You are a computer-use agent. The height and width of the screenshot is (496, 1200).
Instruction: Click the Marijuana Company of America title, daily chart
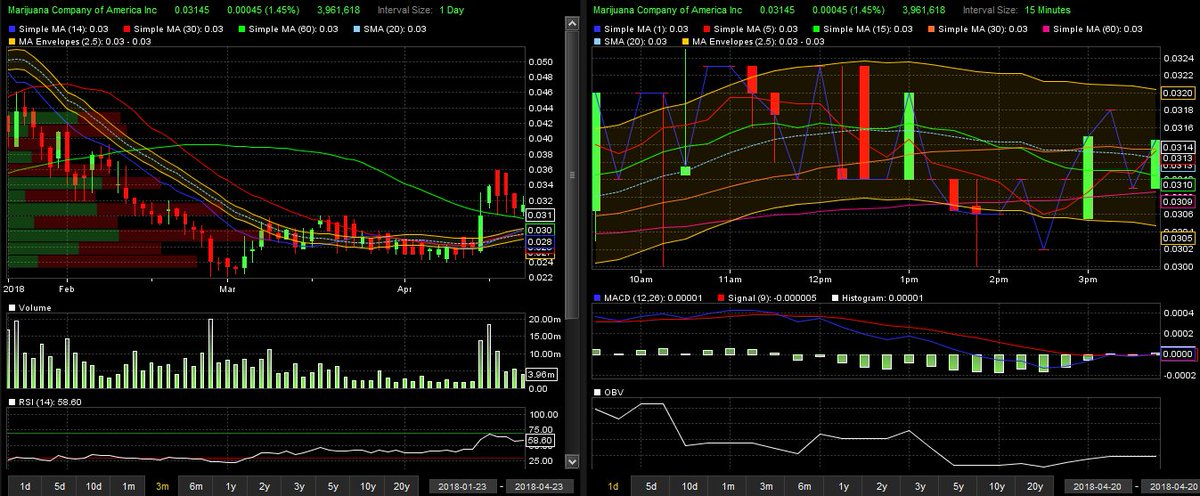(83, 9)
